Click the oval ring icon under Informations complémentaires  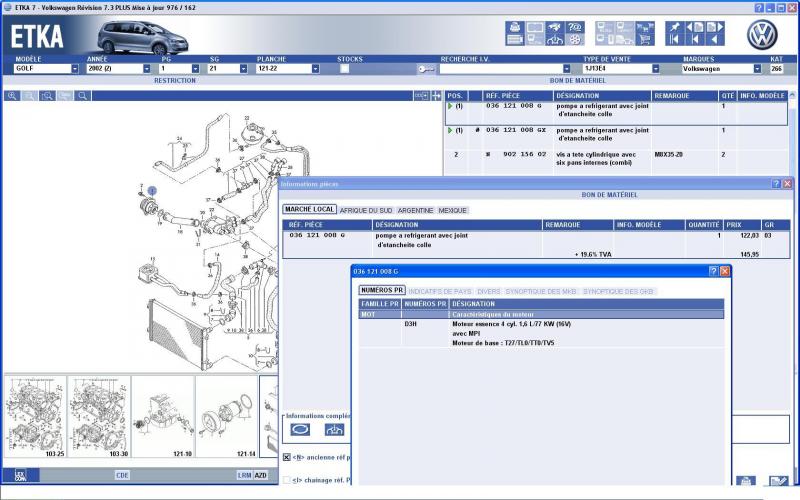(300, 430)
